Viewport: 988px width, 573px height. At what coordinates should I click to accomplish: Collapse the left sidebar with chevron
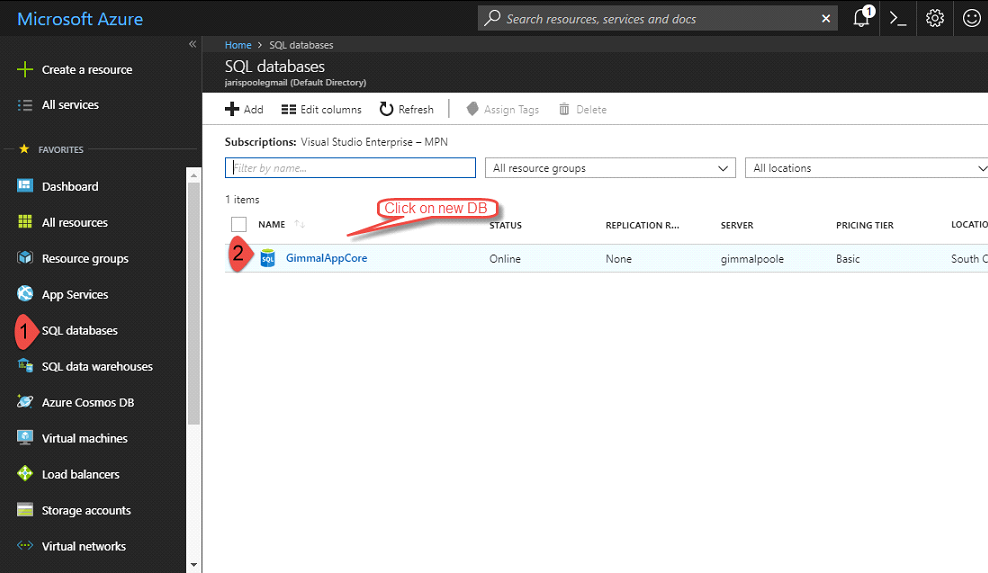coord(192,45)
